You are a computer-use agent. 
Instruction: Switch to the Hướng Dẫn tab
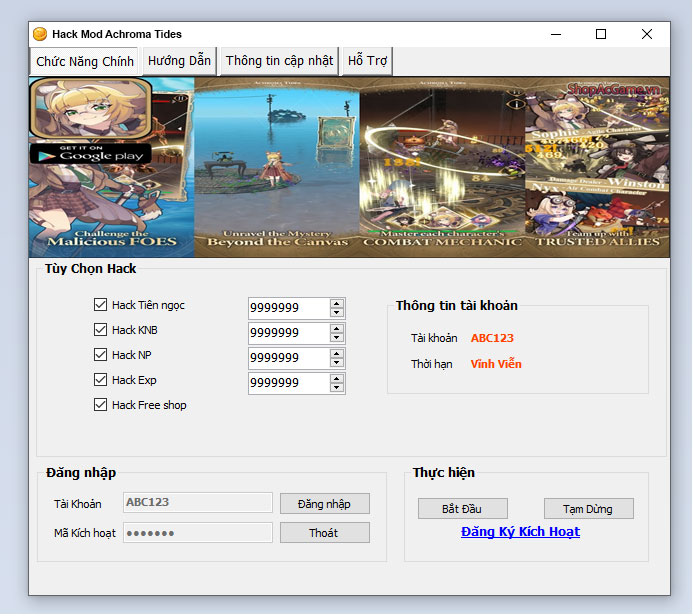tap(179, 61)
